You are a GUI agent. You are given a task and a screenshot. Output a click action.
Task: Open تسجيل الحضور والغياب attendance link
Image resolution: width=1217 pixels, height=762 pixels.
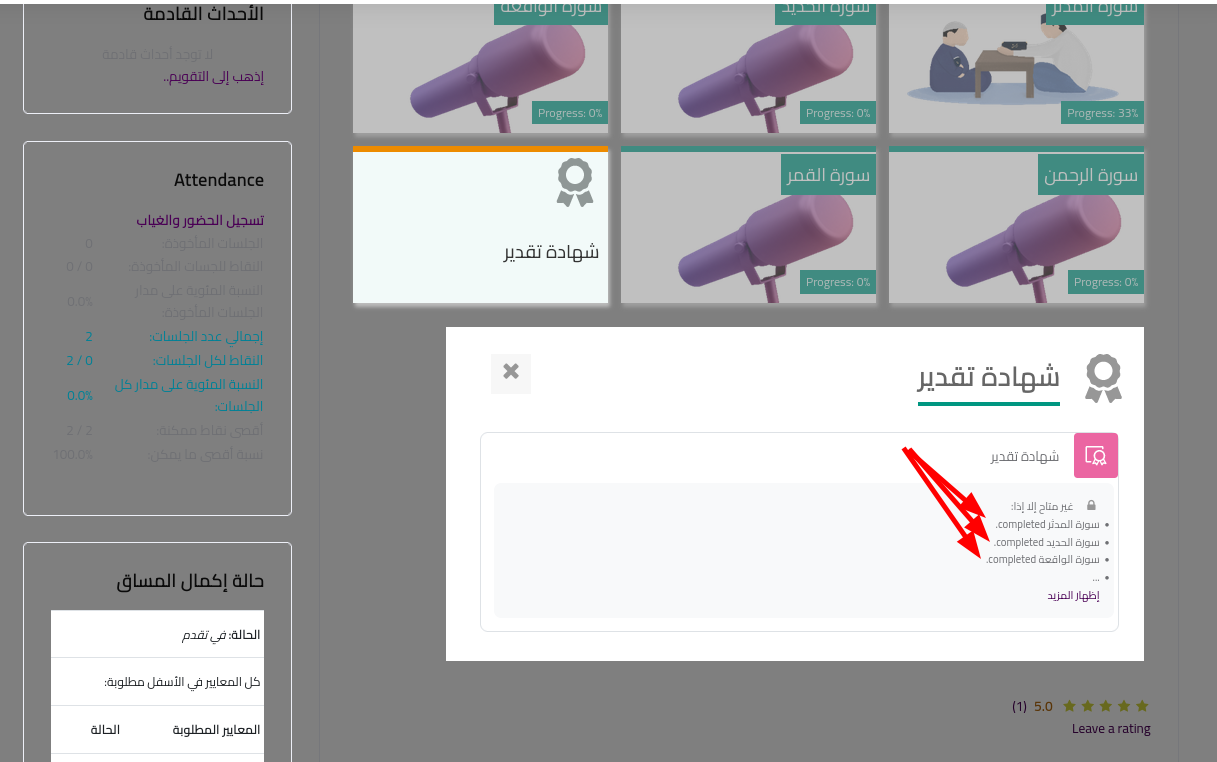(x=200, y=220)
